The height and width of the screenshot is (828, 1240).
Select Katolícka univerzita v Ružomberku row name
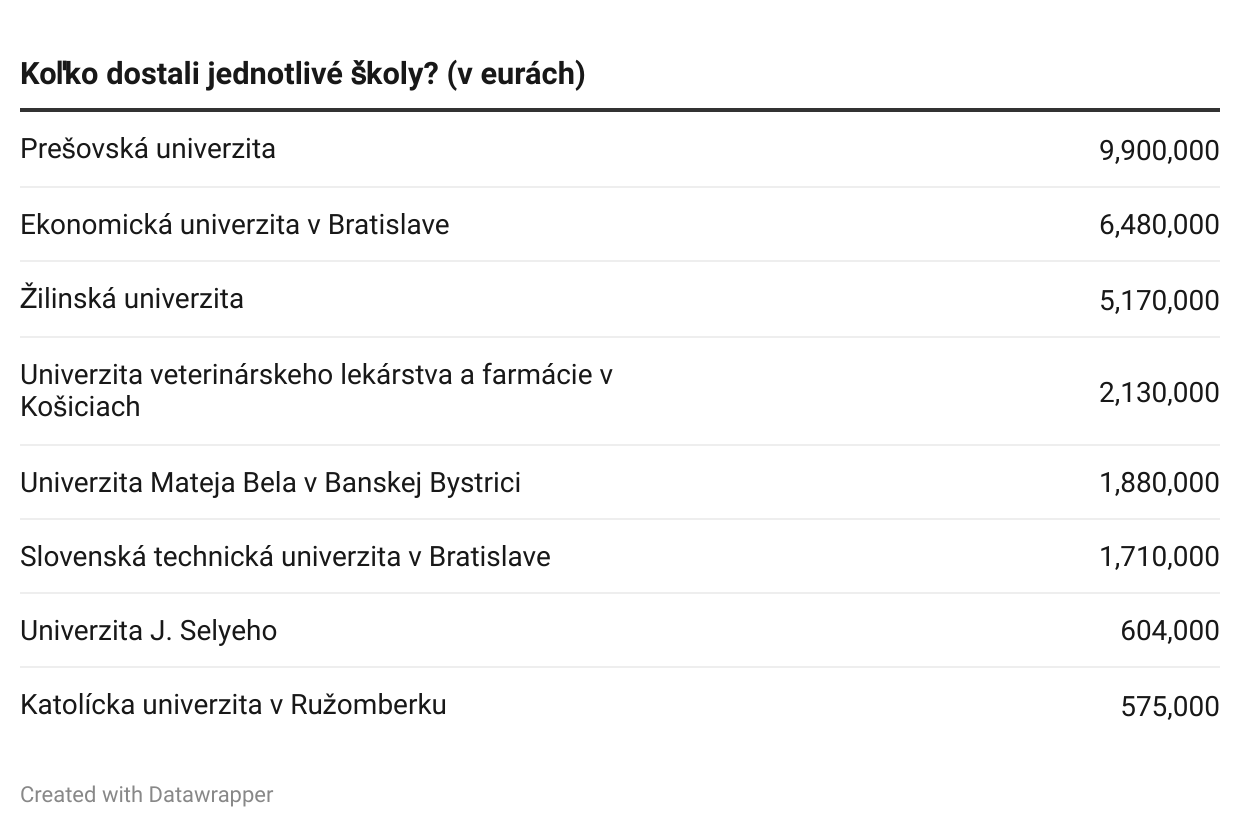coord(233,705)
